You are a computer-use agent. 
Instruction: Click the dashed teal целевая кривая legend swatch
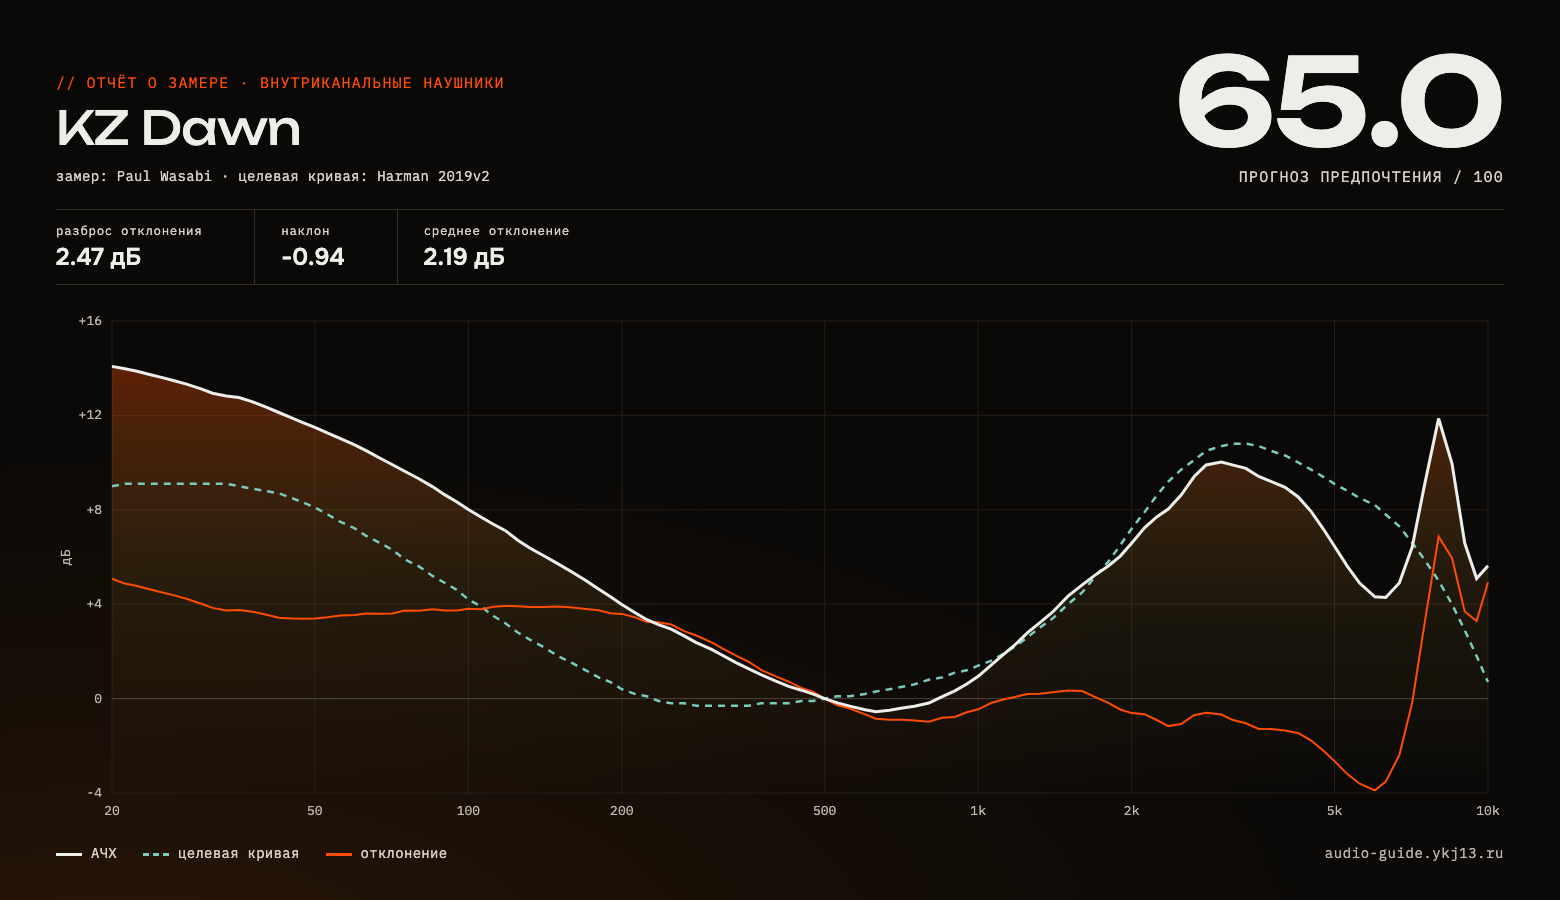tap(156, 854)
